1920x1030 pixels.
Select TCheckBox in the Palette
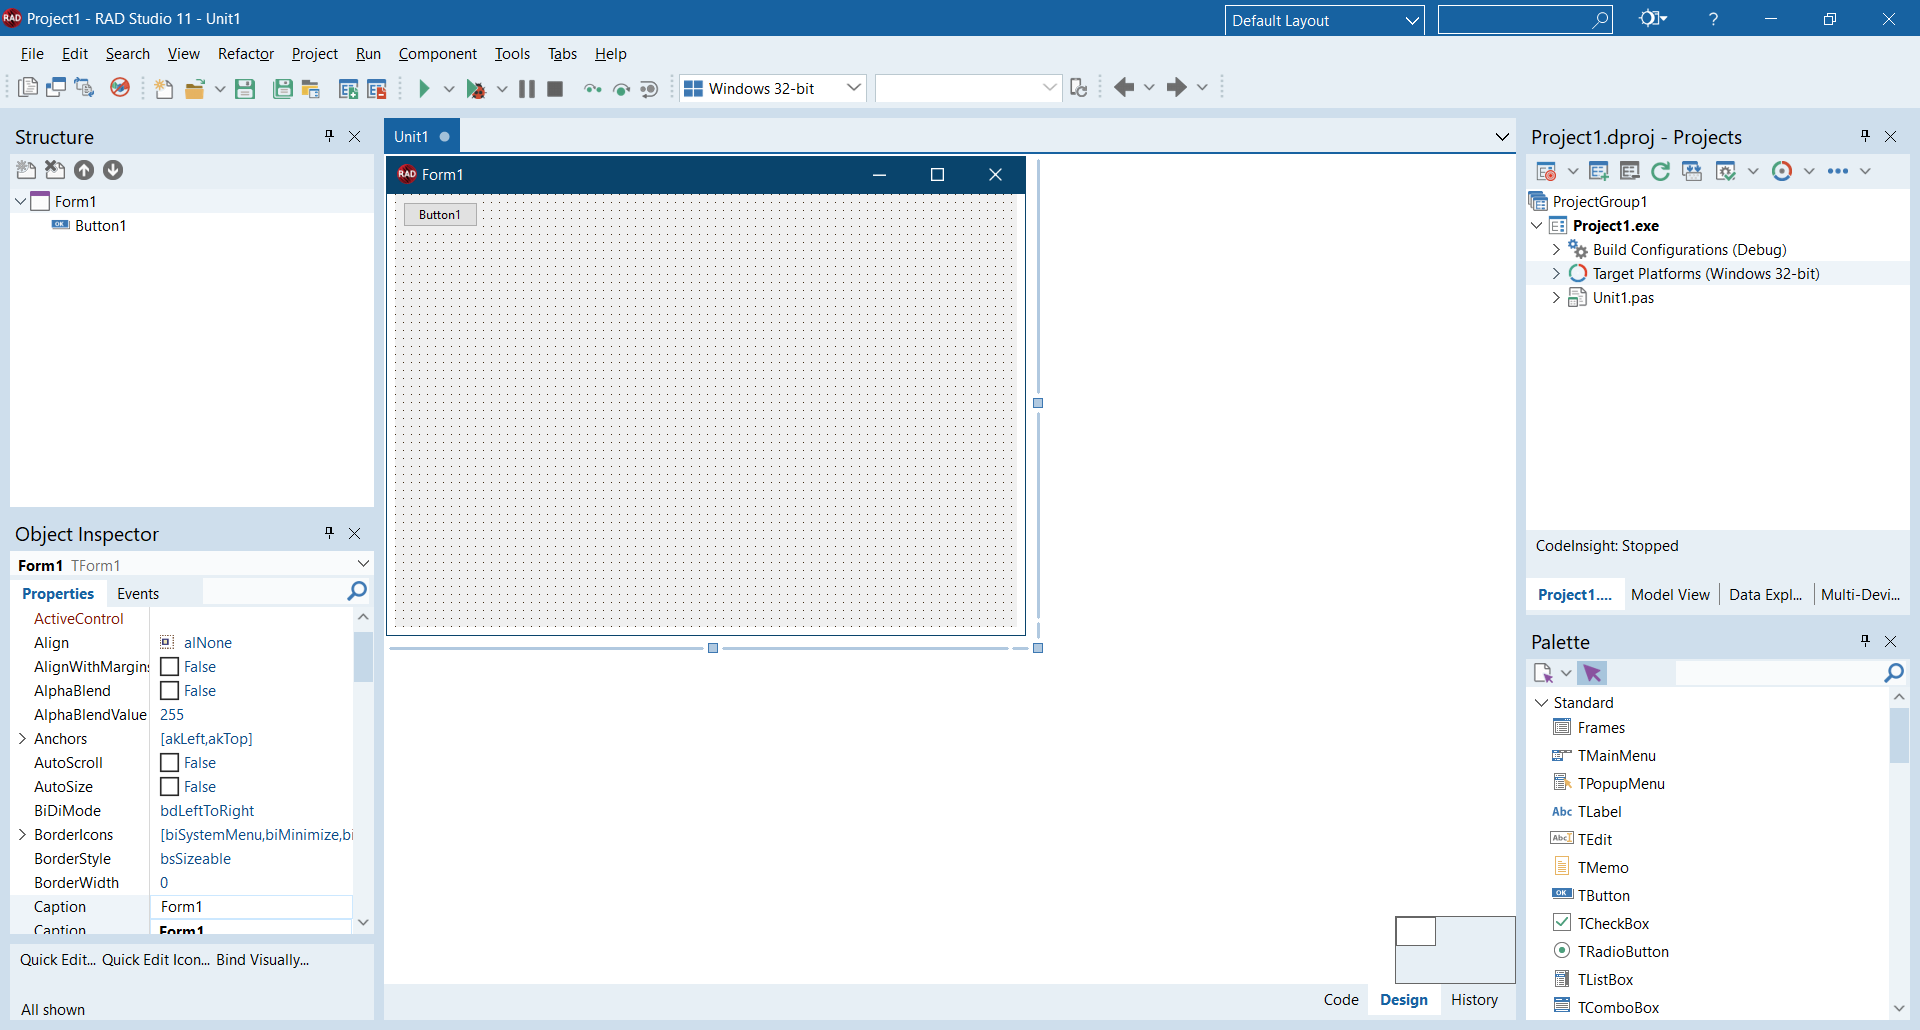[x=1613, y=923]
